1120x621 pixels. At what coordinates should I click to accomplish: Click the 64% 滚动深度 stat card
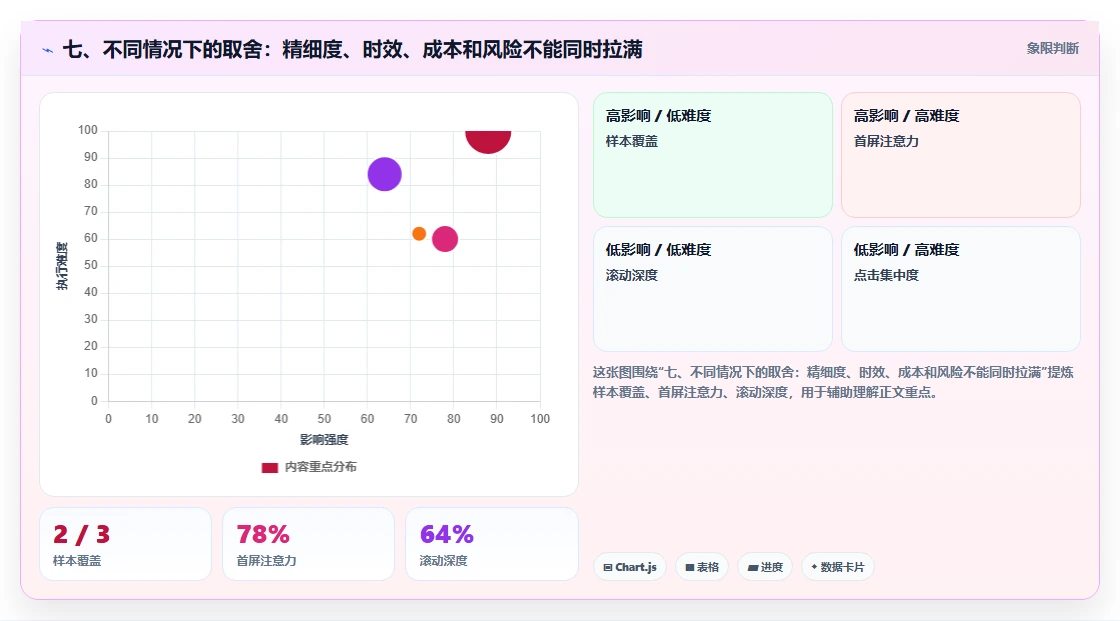tap(491, 544)
